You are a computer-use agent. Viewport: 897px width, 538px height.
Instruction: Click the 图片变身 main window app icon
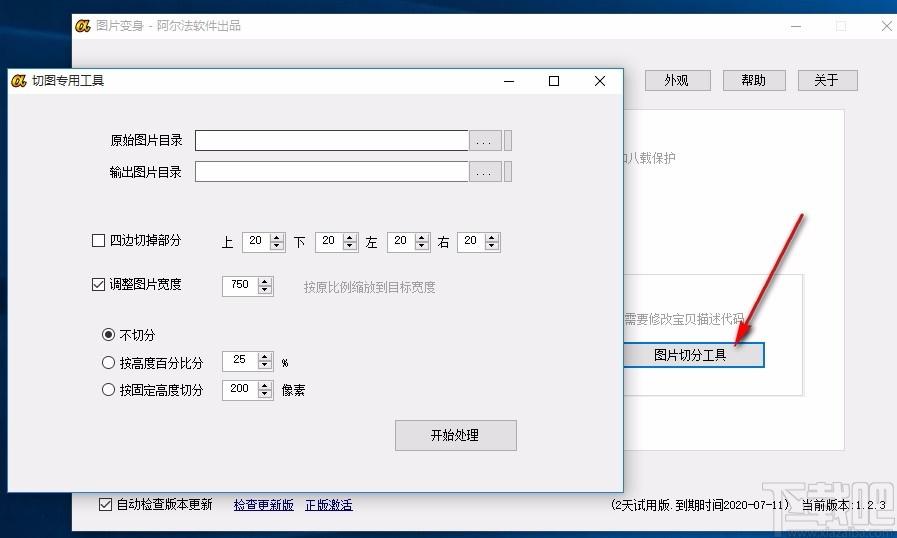pyautogui.click(x=83, y=26)
